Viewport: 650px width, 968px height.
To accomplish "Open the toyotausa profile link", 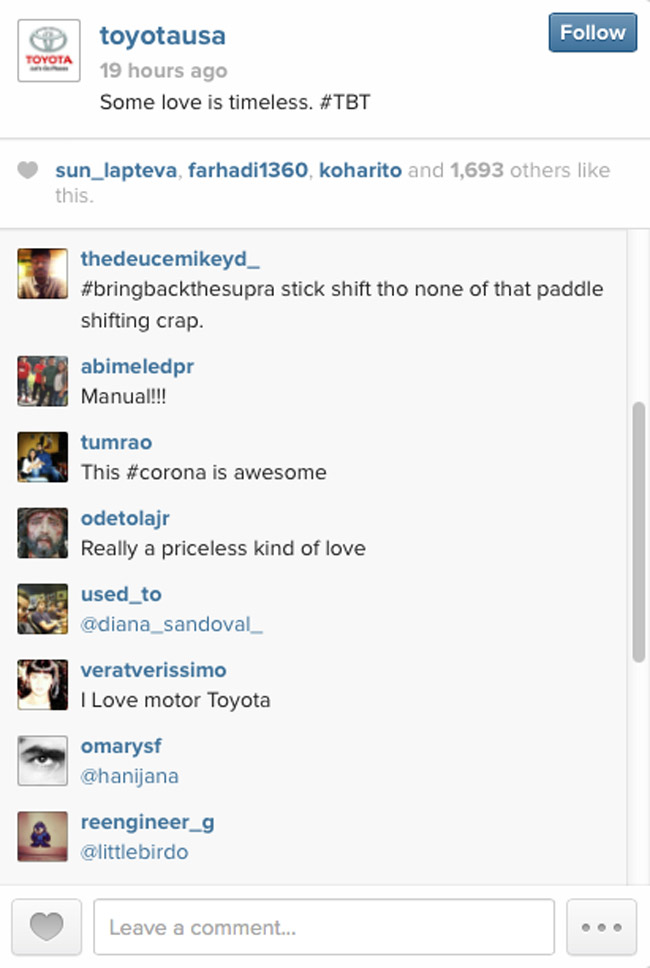I will click(x=162, y=36).
